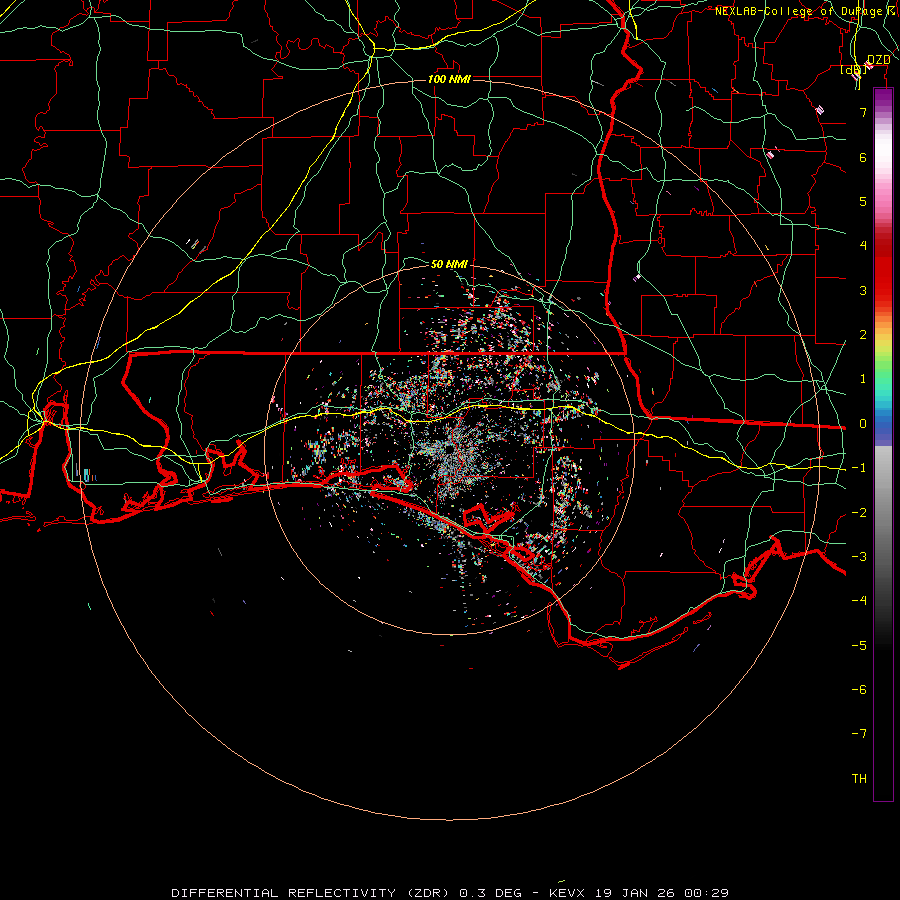The width and height of the screenshot is (900, 900).
Task: Click the 2 dB value on color scale
Action: [x=863, y=335]
